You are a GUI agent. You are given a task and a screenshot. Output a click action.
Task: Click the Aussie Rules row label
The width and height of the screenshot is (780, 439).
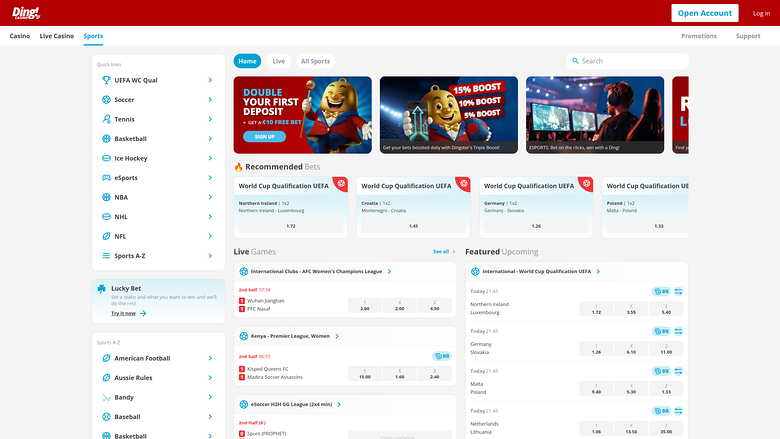point(133,377)
